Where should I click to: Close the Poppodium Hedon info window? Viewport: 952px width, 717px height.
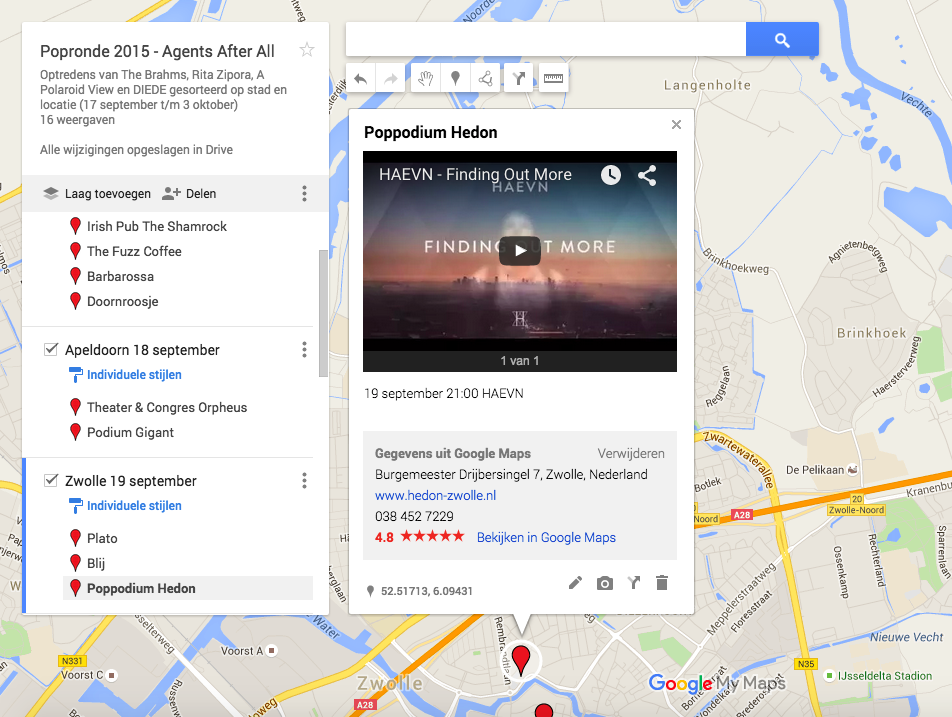coord(676,124)
